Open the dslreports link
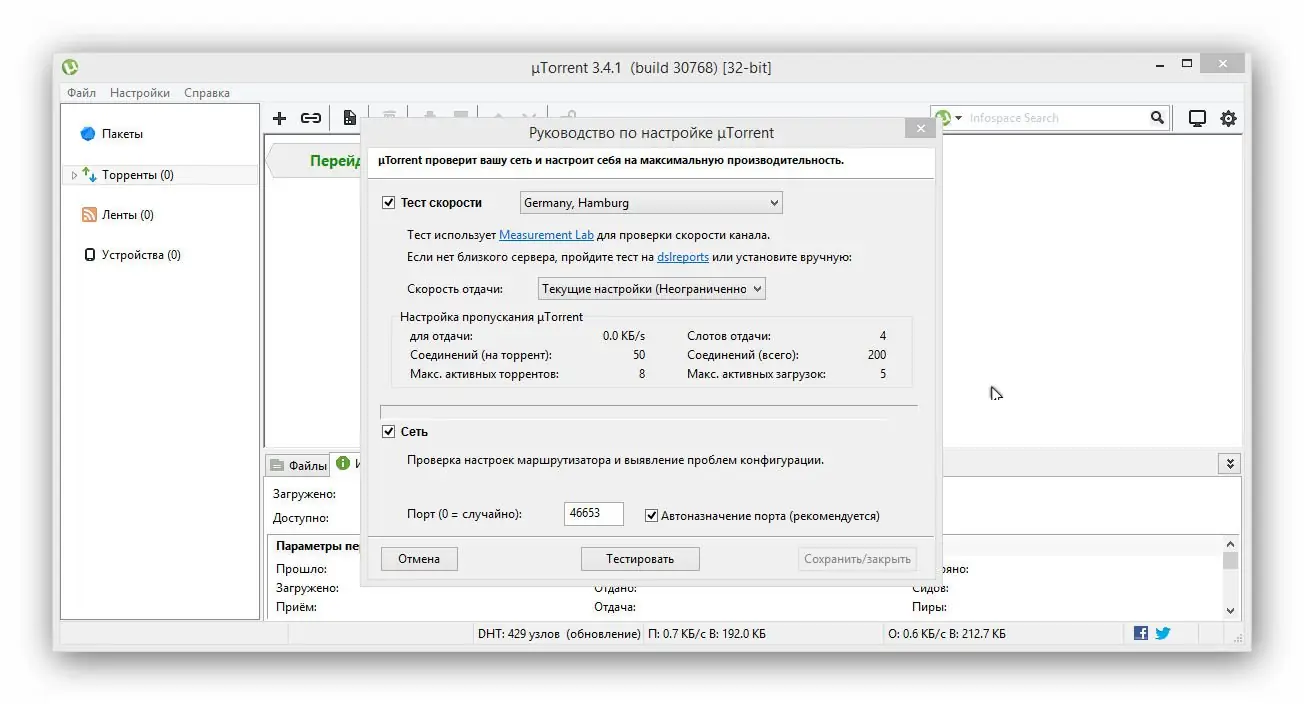 pos(683,257)
